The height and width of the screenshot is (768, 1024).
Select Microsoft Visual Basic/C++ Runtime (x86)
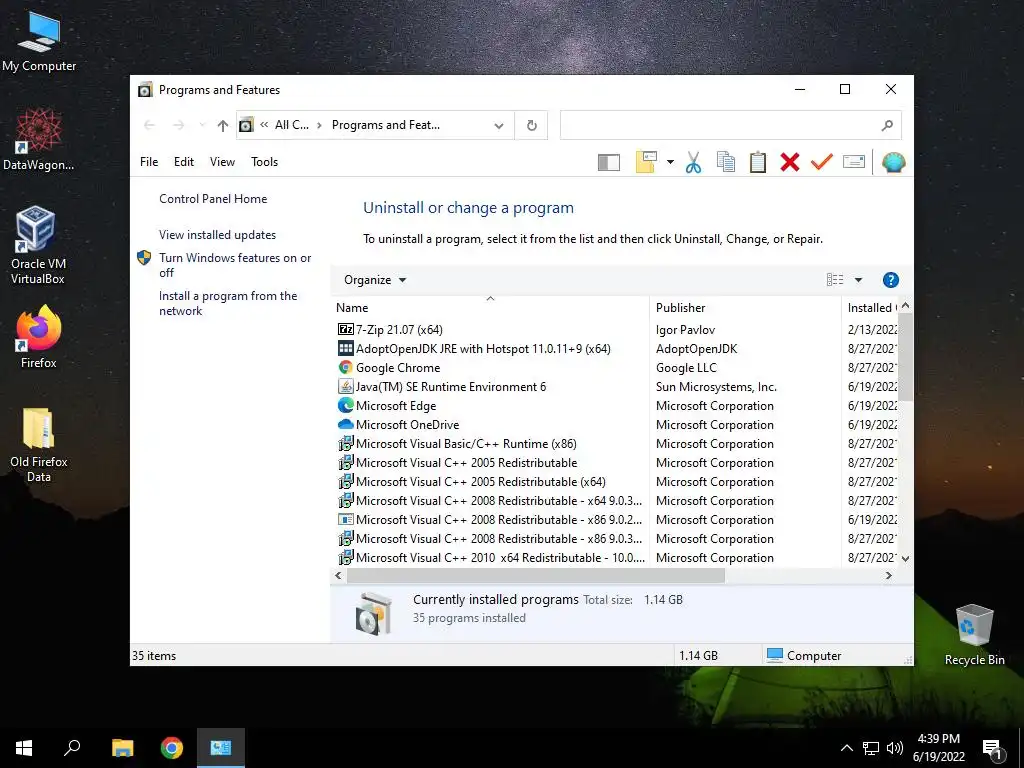(466, 443)
